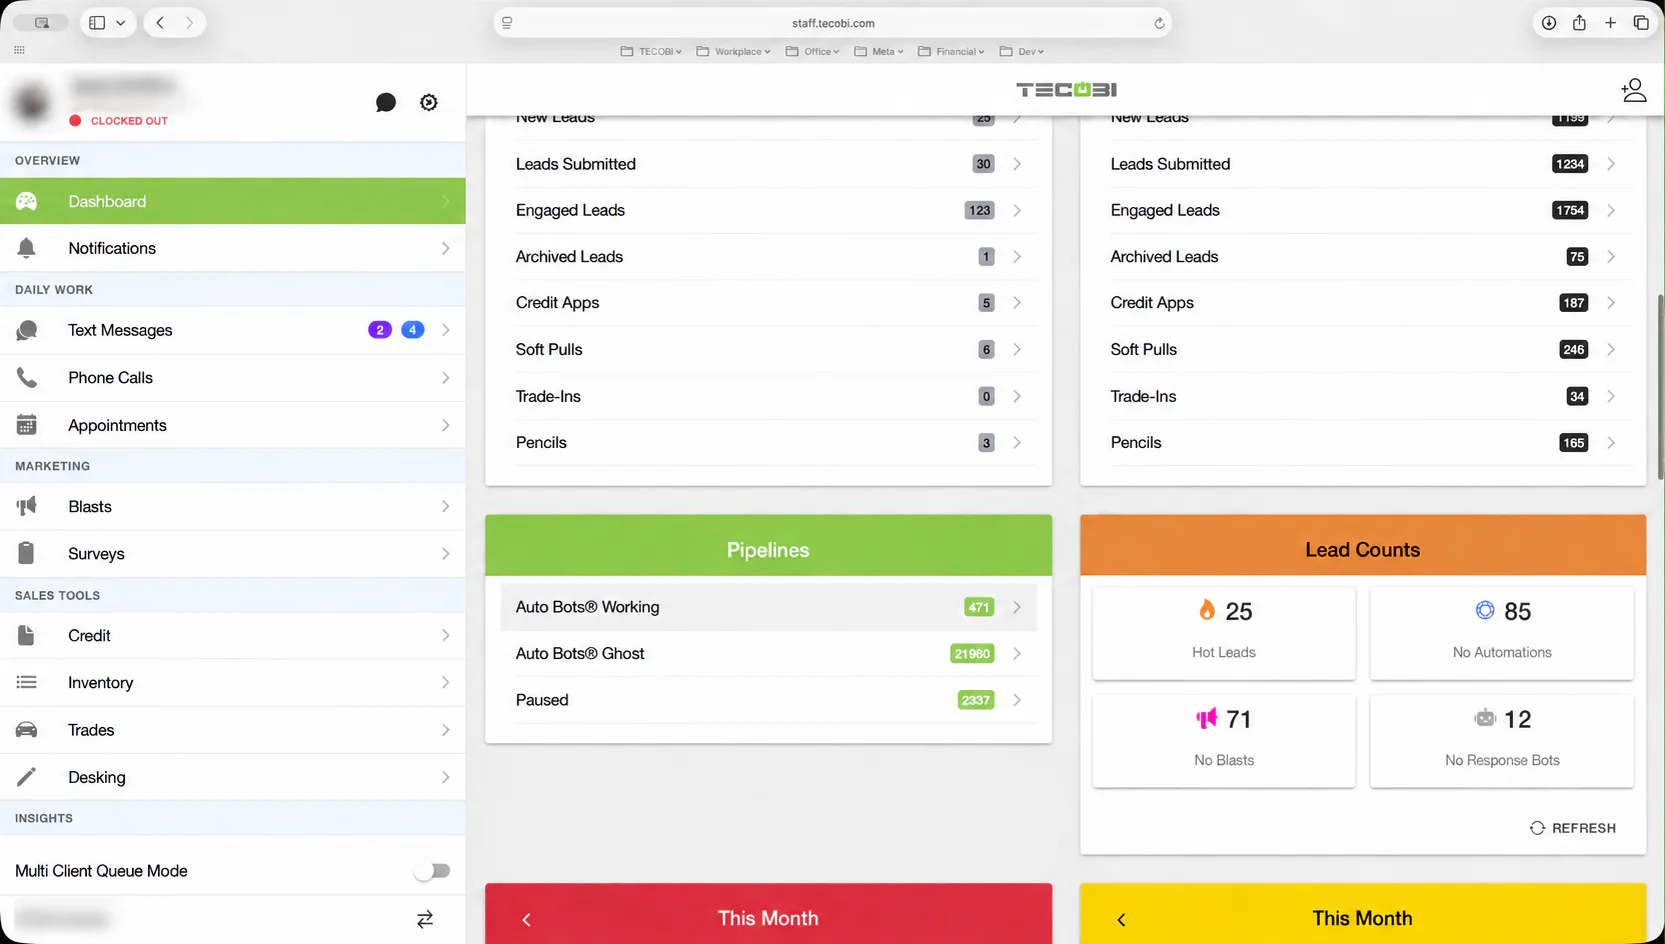Click the Inventory list icon
Viewport: 1665px width, 944px height.
(27, 682)
